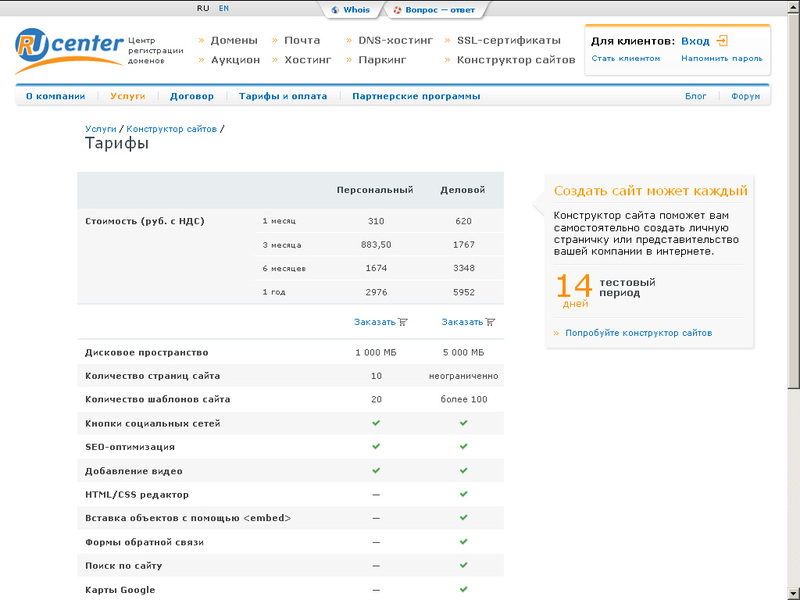Viewport: 800px width, 600px height.
Task: Click the page scrollbar up arrow
Action: tap(793, 9)
